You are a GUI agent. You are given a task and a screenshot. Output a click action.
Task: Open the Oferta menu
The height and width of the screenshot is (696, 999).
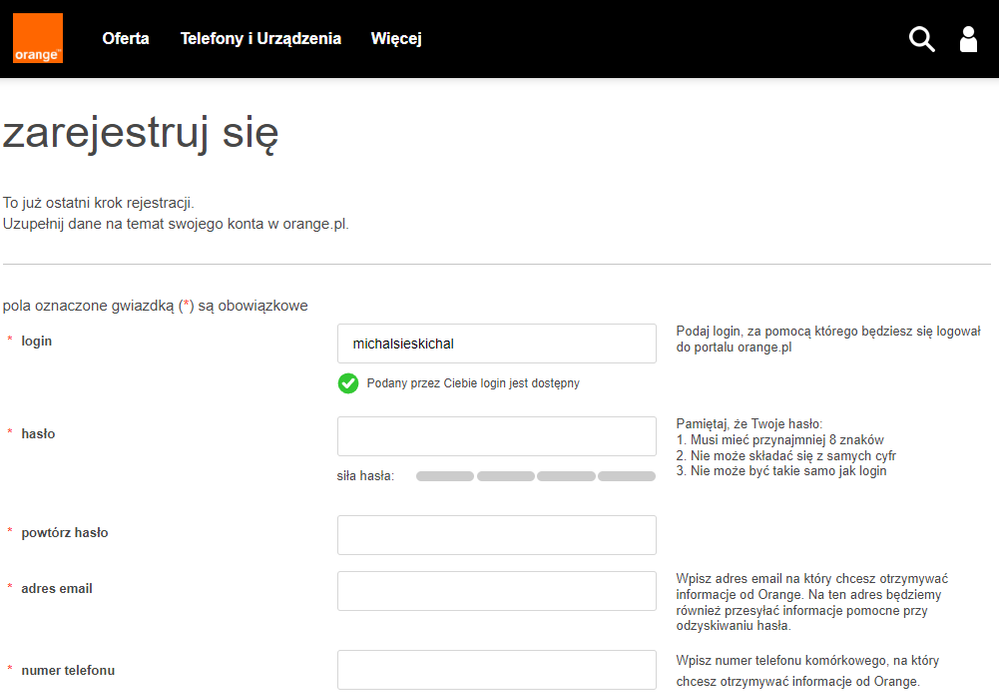click(x=125, y=39)
